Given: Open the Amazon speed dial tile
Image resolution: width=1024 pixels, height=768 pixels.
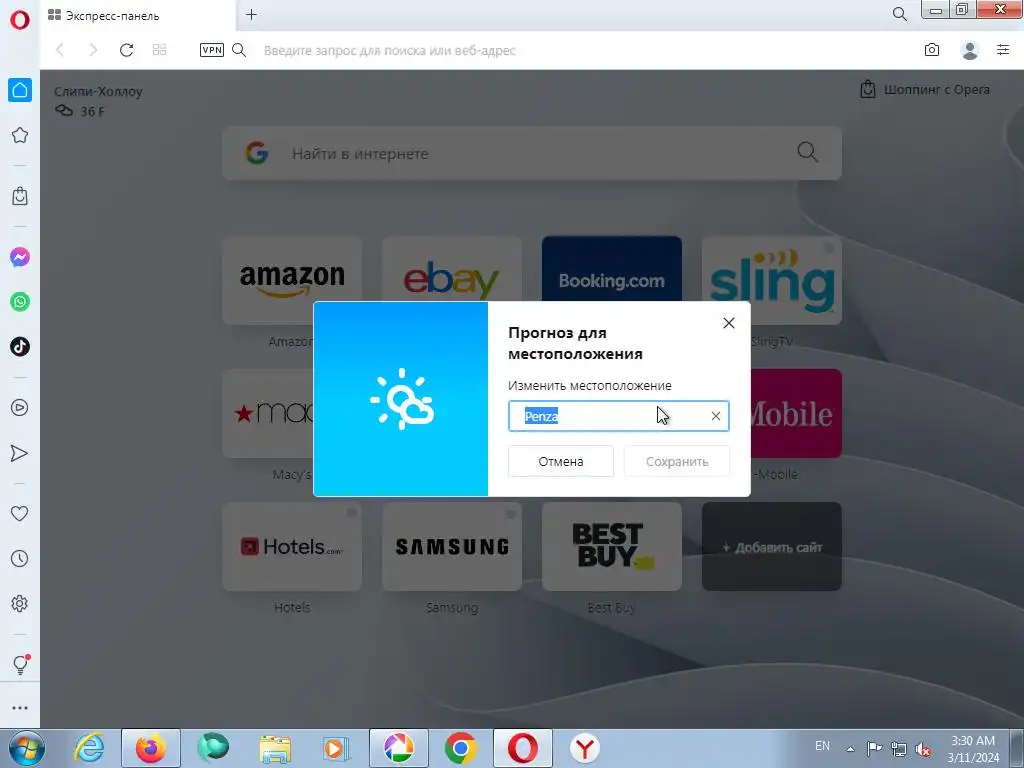Looking at the screenshot, I should click(292, 280).
